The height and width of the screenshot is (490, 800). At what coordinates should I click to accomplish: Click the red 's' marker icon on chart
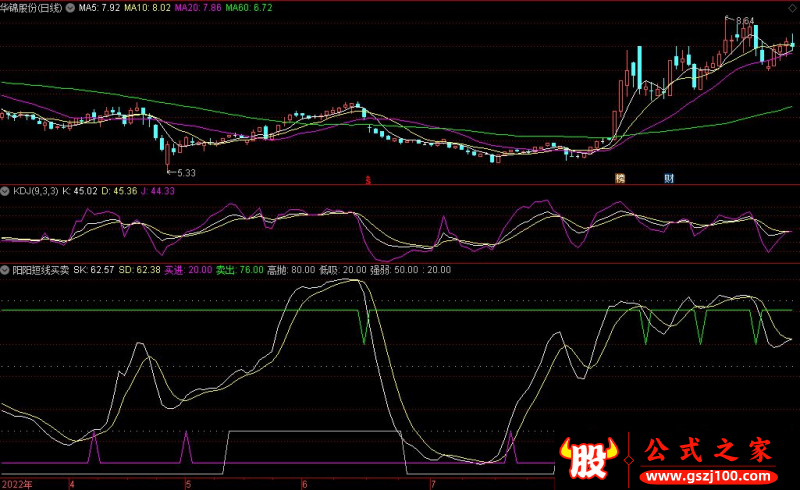[368, 181]
